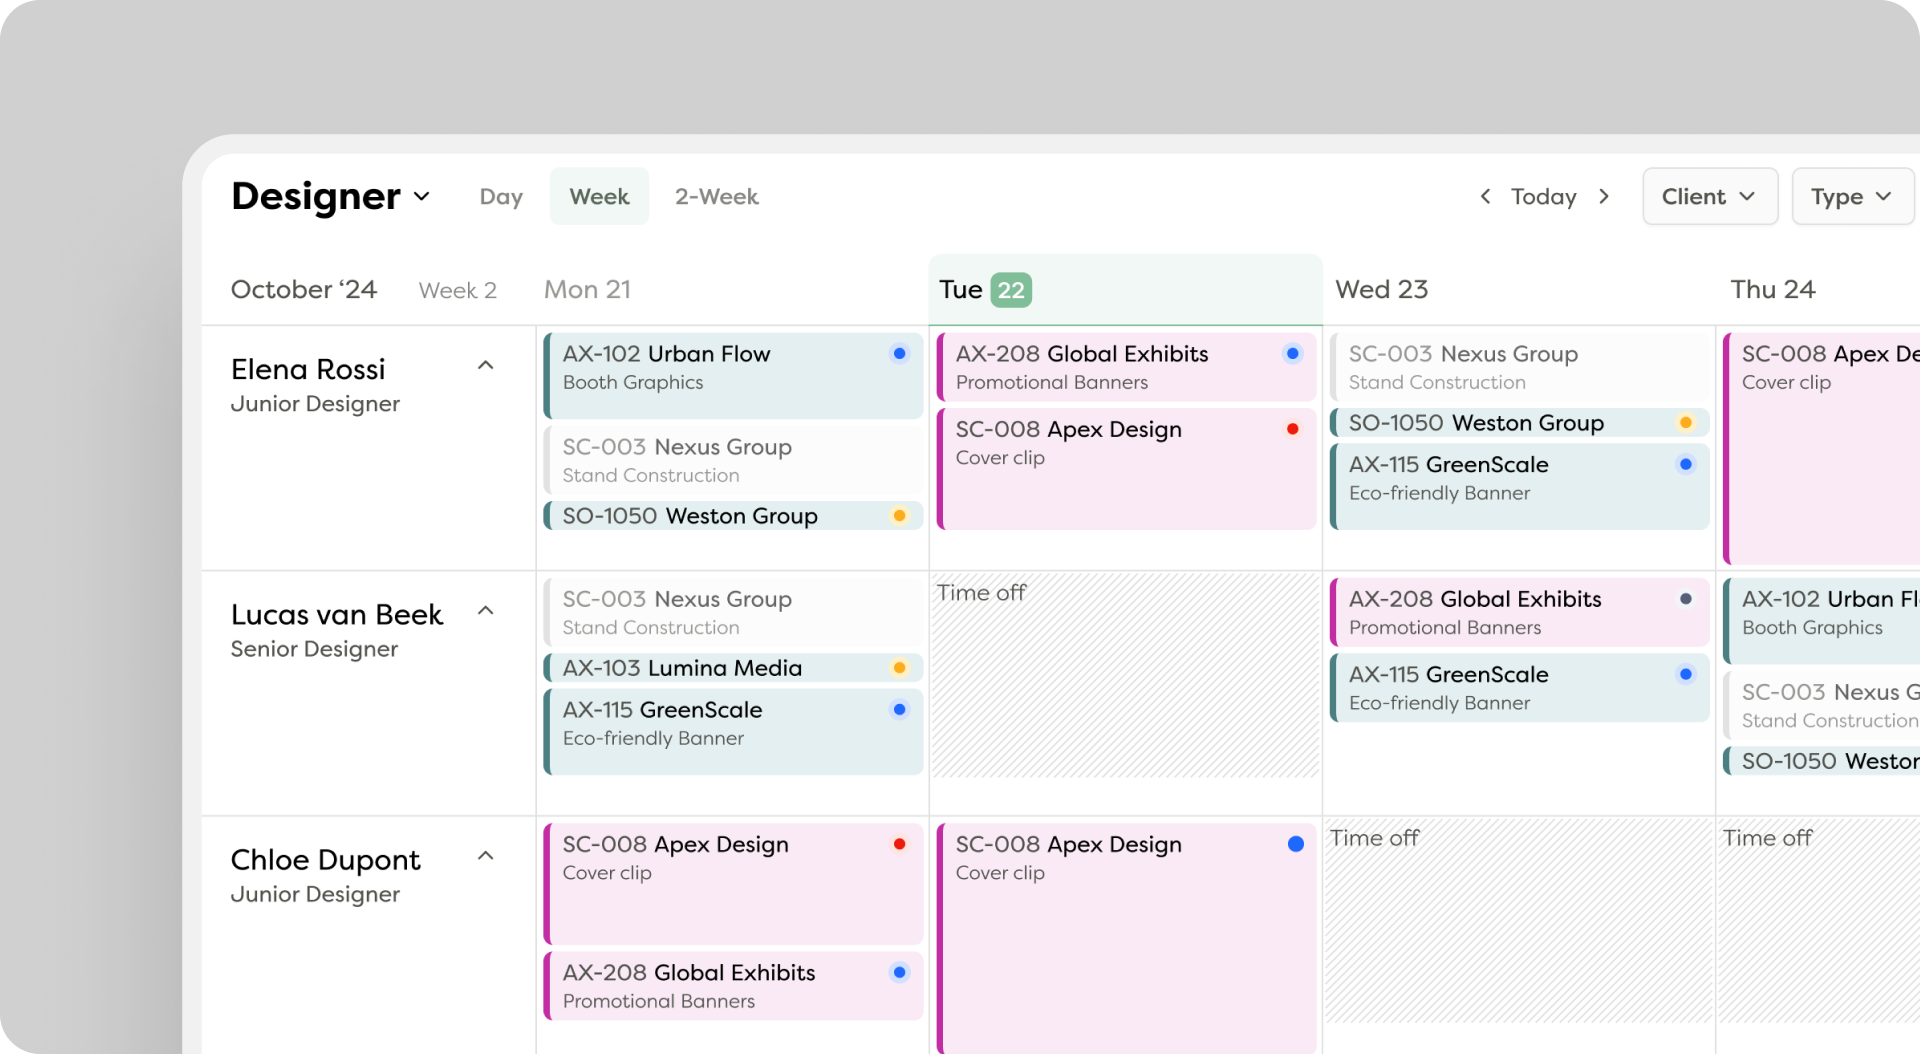The image size is (1920, 1054).
Task: Switch to Day view tab
Action: (x=501, y=196)
